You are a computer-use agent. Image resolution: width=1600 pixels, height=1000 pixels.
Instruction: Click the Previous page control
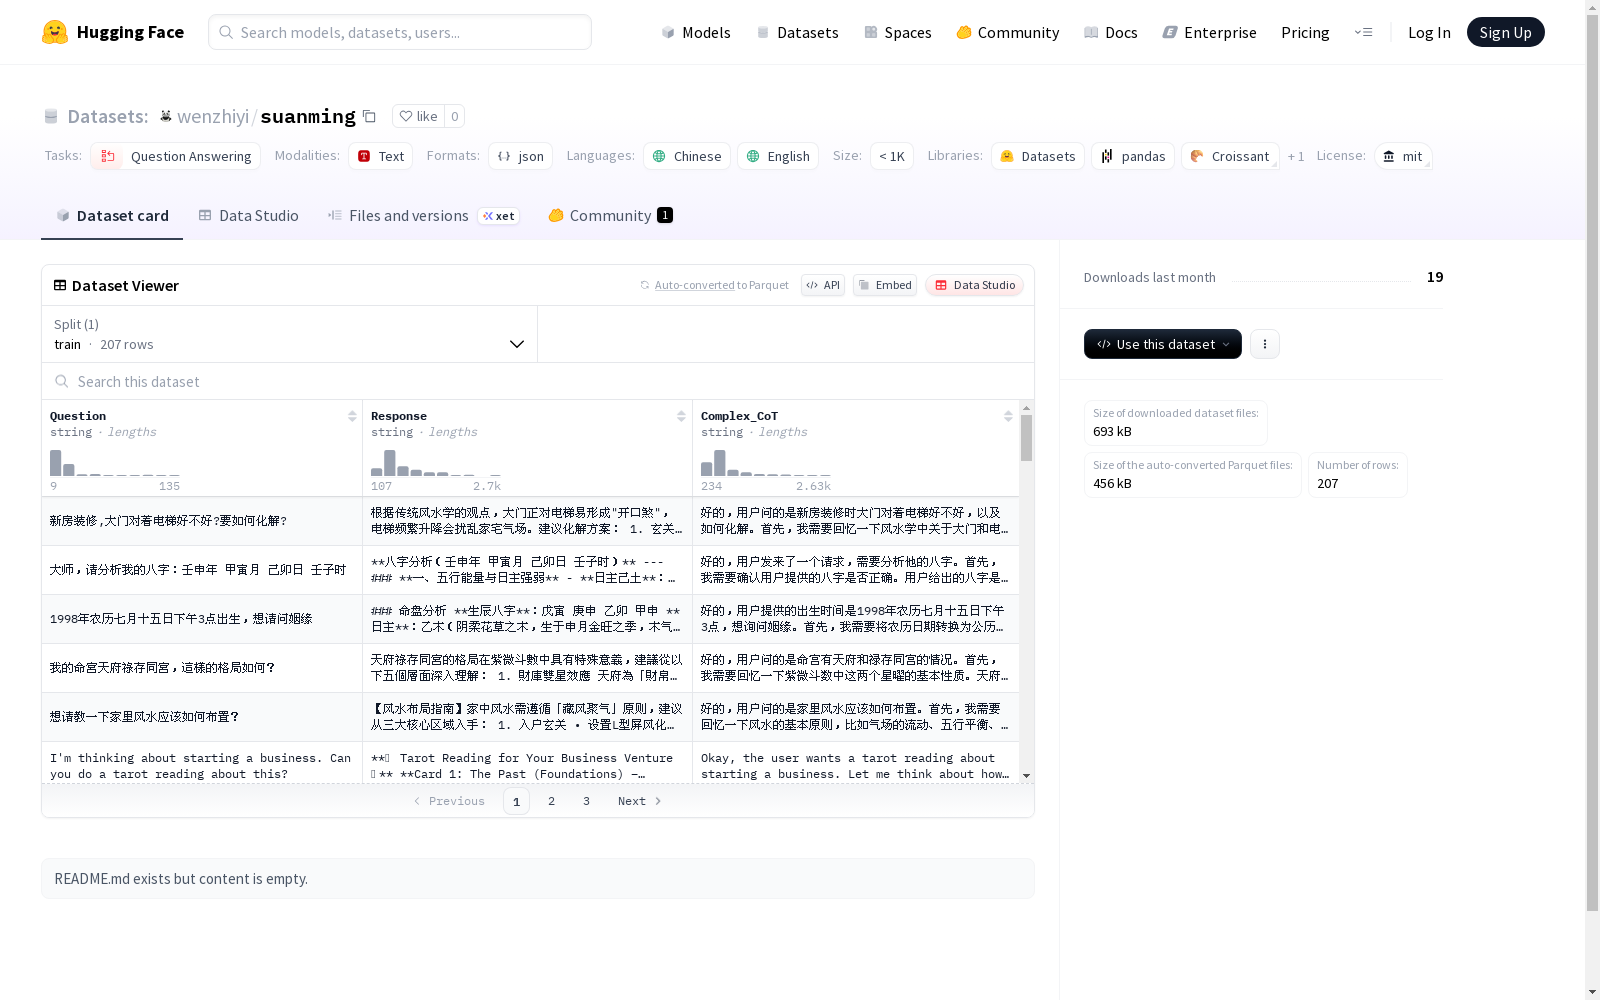449,801
